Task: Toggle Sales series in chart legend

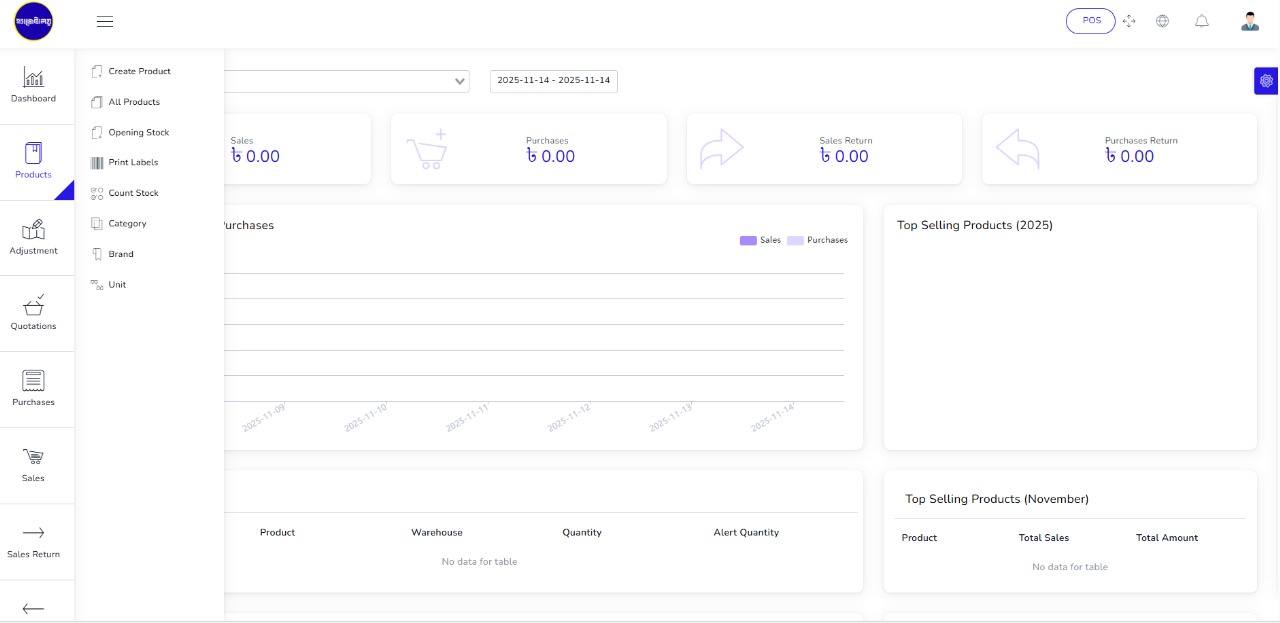Action: [x=760, y=240]
